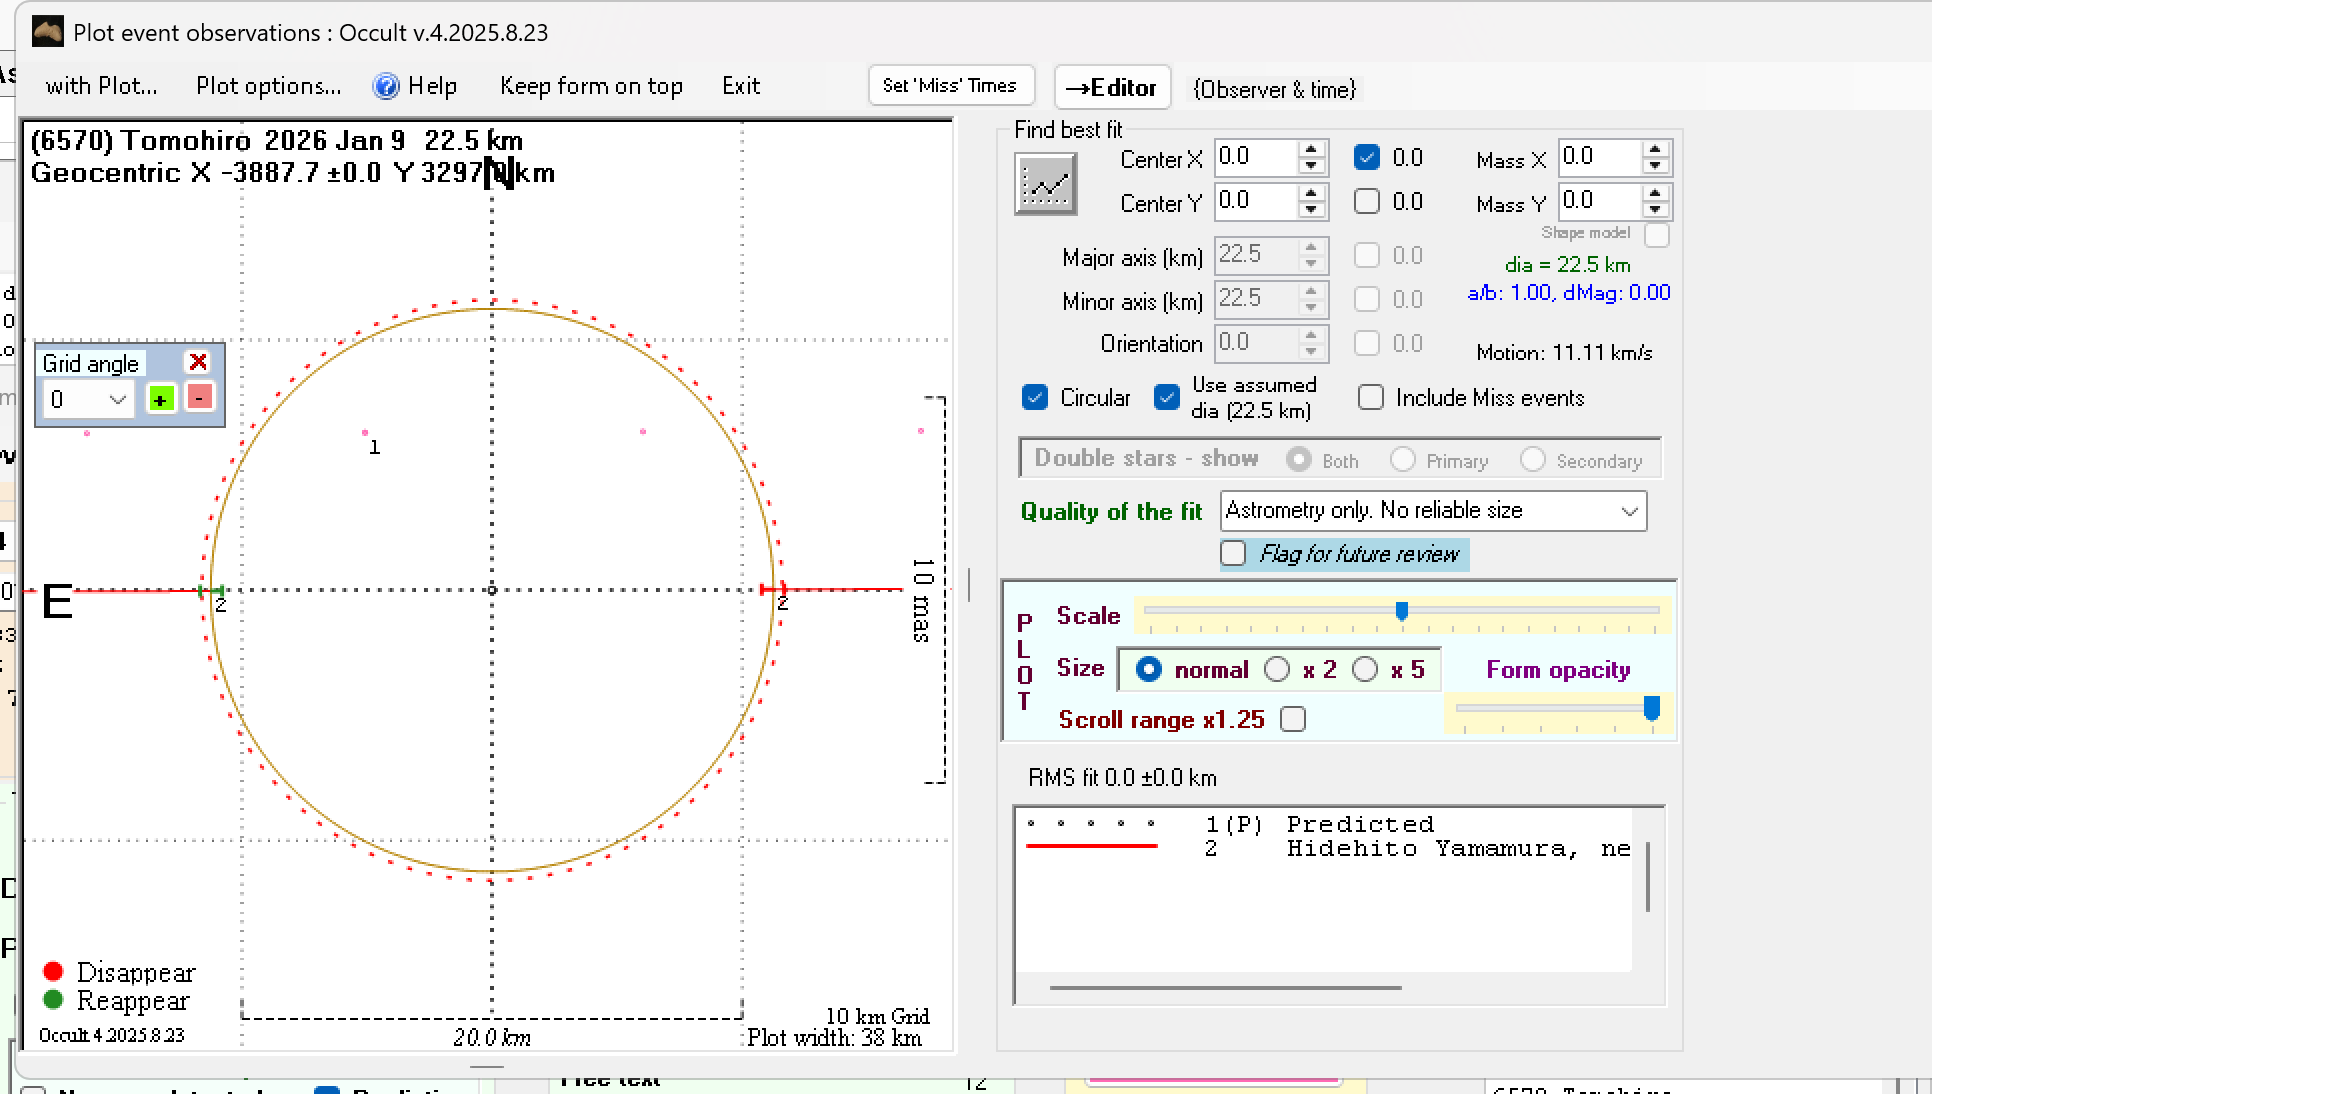
Task: Adjust the plot Scale slider handle
Action: [x=1402, y=611]
